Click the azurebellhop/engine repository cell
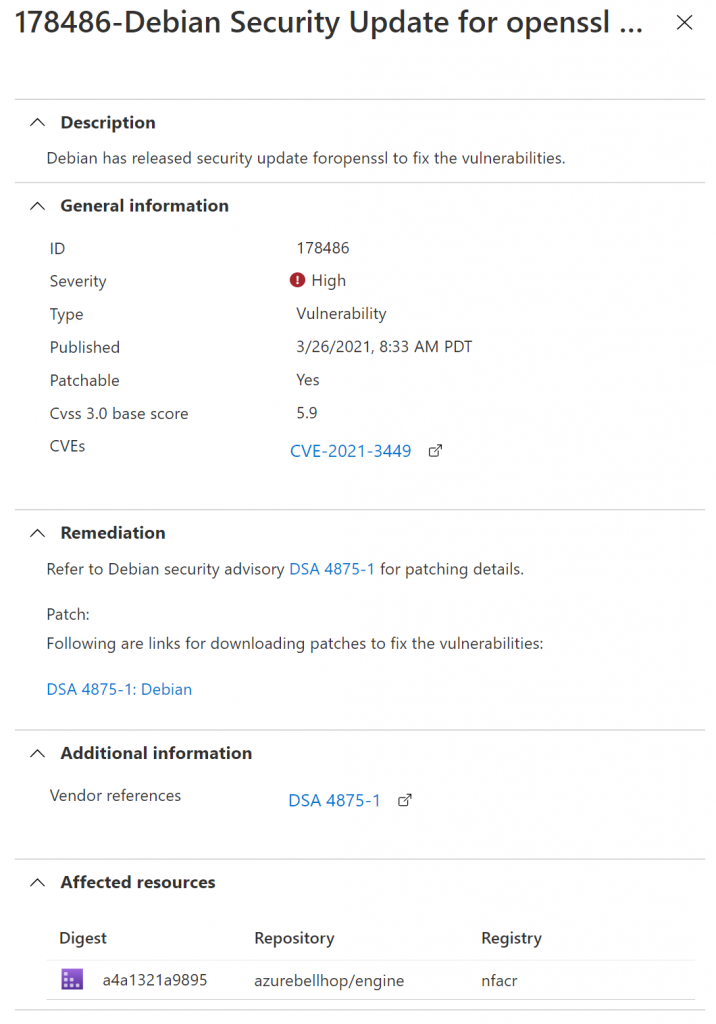This screenshot has height=1024, width=716. point(329,981)
